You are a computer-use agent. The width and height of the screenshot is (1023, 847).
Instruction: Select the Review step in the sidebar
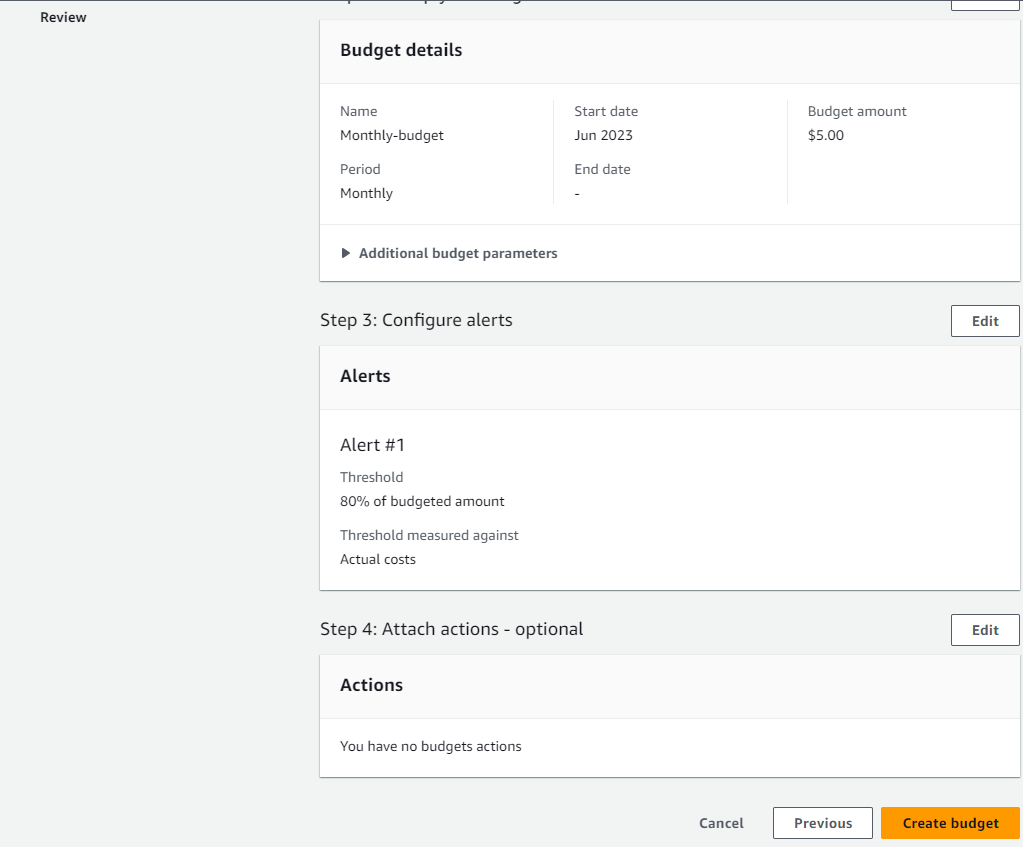(63, 17)
